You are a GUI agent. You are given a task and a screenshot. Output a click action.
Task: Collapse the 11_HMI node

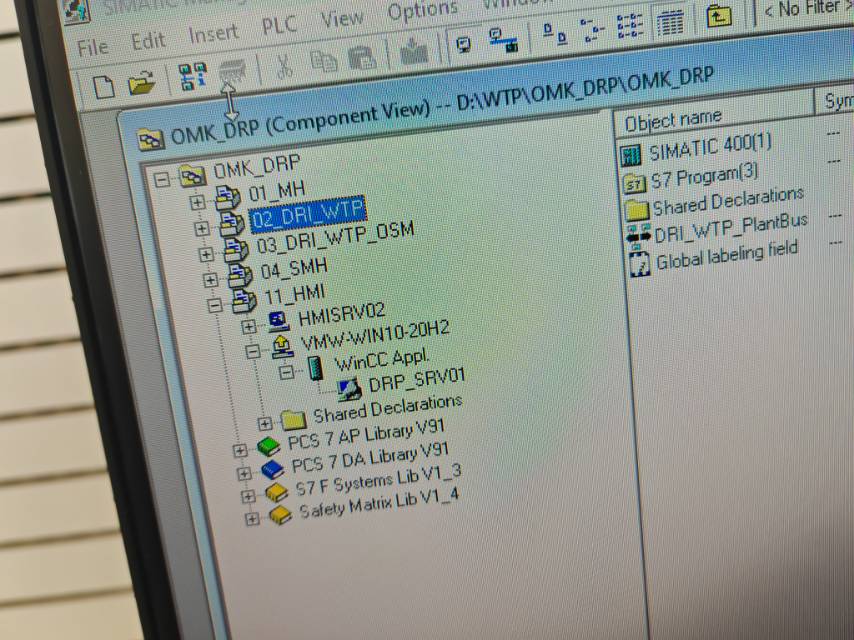tap(215, 305)
